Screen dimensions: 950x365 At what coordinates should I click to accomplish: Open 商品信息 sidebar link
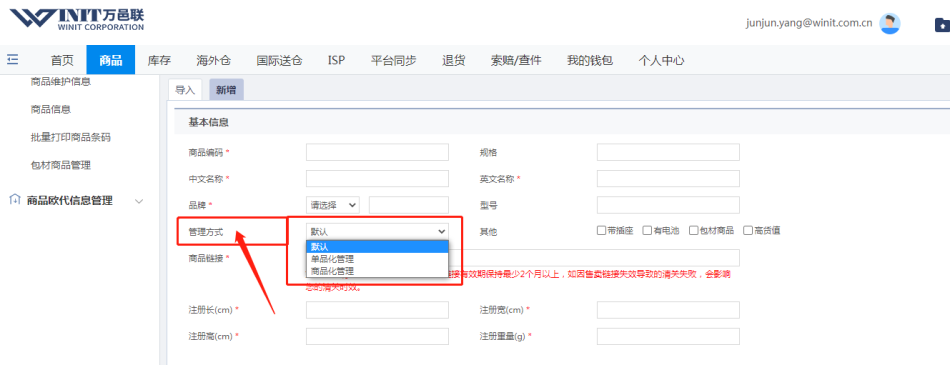[51, 109]
